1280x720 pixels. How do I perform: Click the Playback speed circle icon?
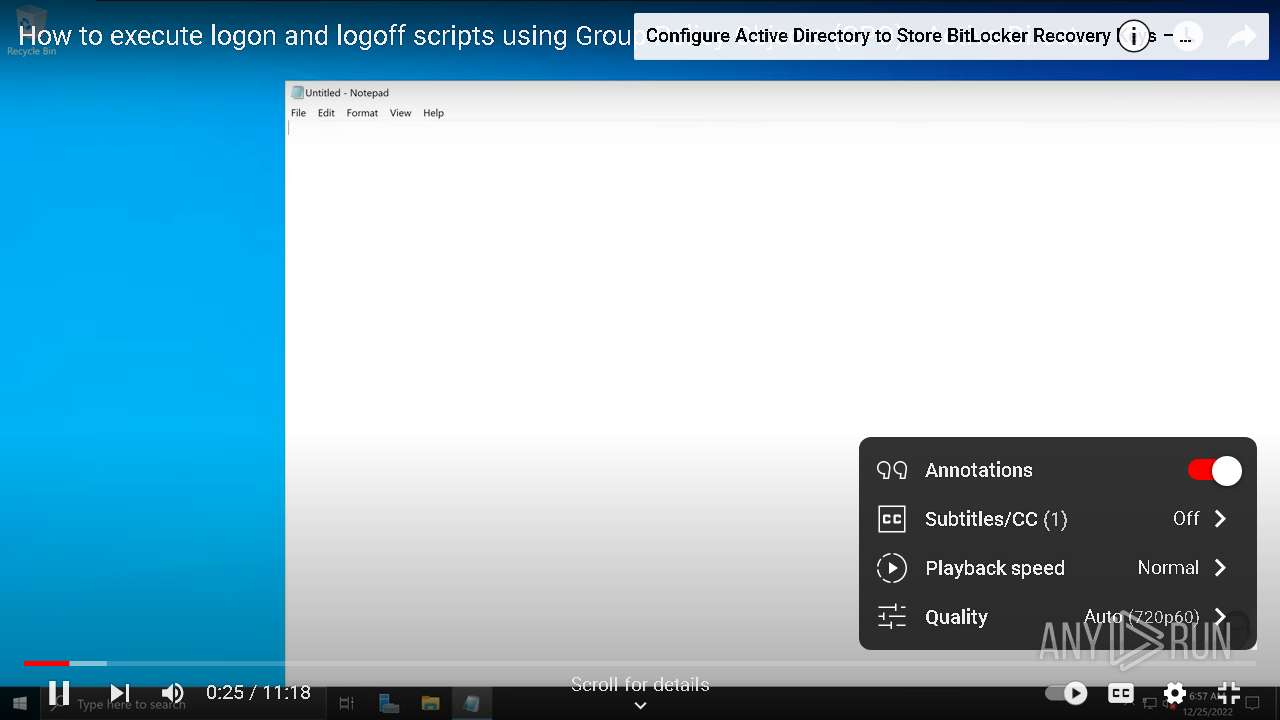click(891, 568)
